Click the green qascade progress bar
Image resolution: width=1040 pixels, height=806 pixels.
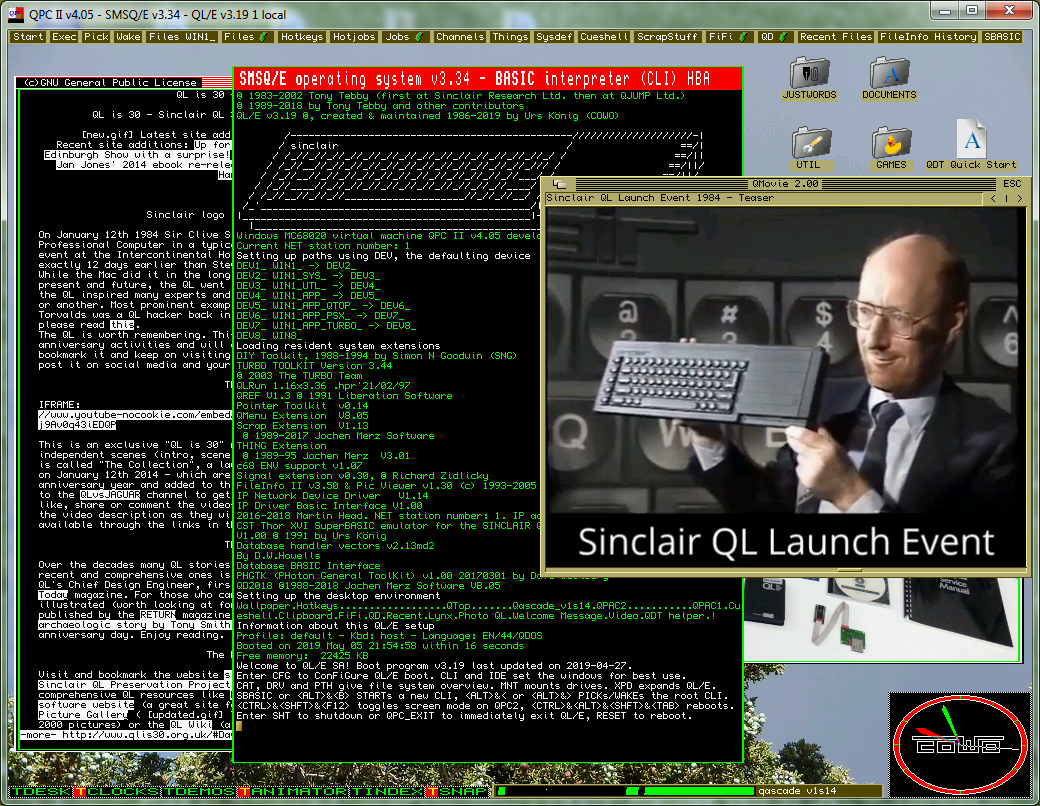click(700, 791)
